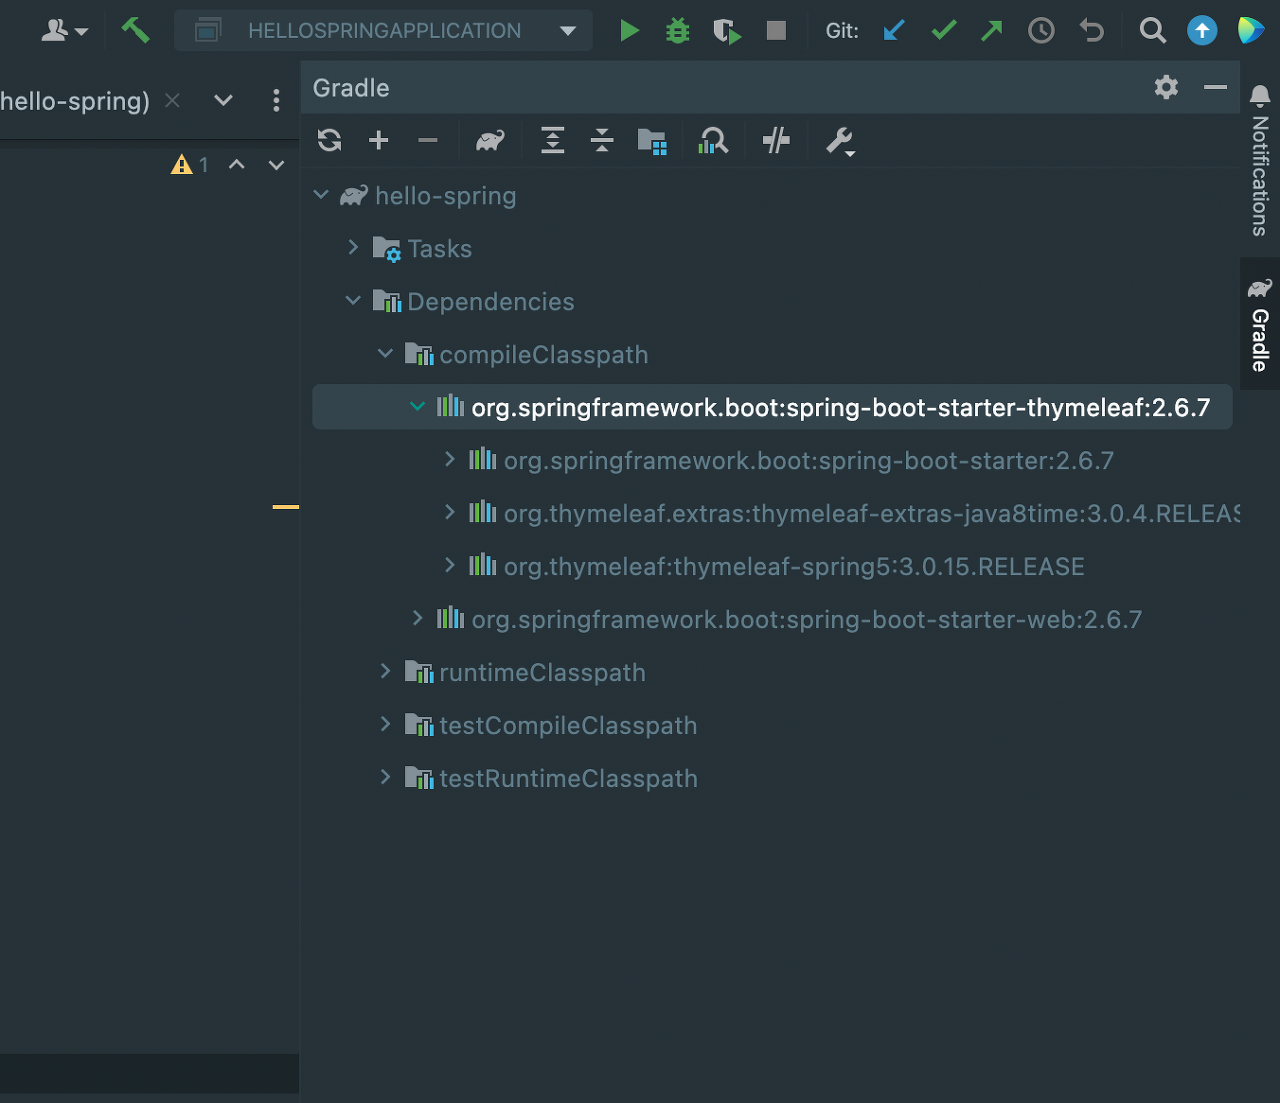Click the warning indicator in editor

coord(190,164)
